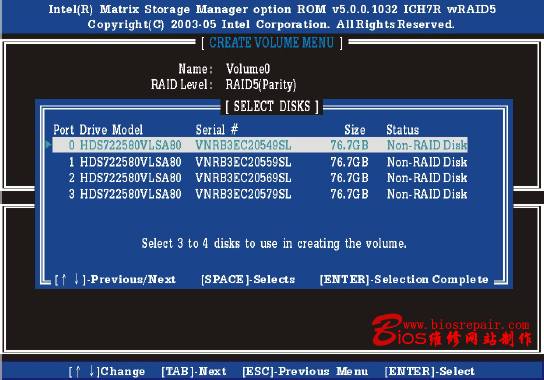Click the Intel Corporation copyright line
Image resolution: width=544 pixels, height=380 pixels.
[271, 24]
